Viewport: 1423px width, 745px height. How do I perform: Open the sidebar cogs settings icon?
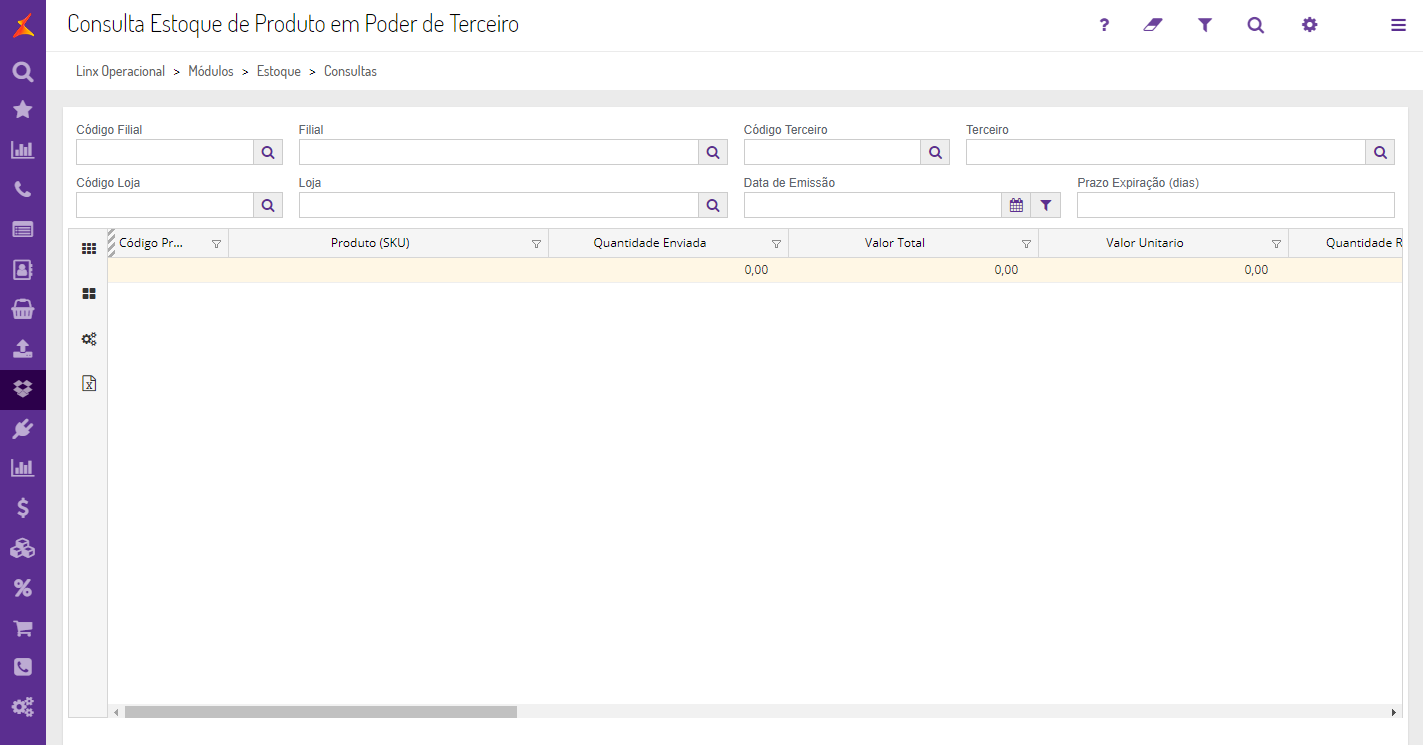(23, 707)
